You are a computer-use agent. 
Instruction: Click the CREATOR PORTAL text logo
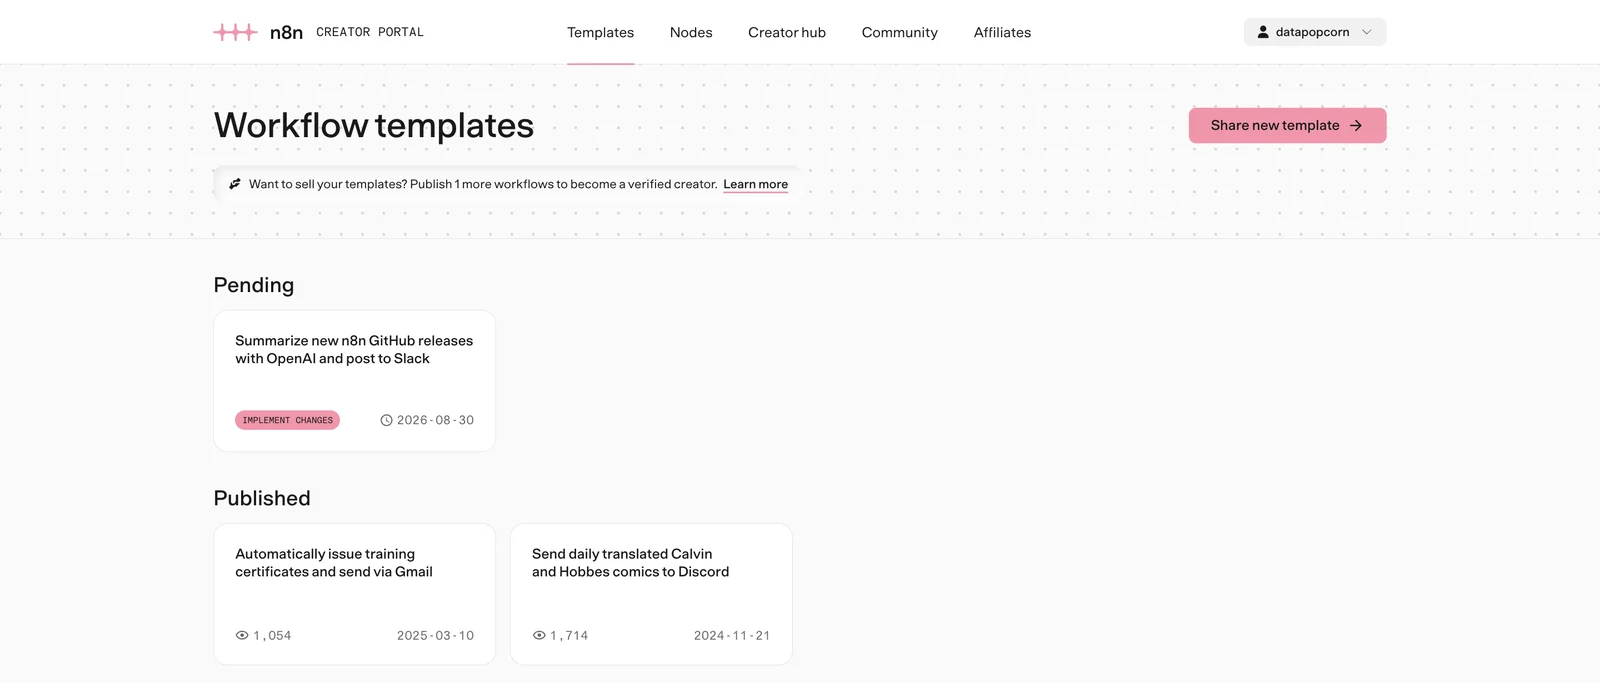[x=370, y=32]
